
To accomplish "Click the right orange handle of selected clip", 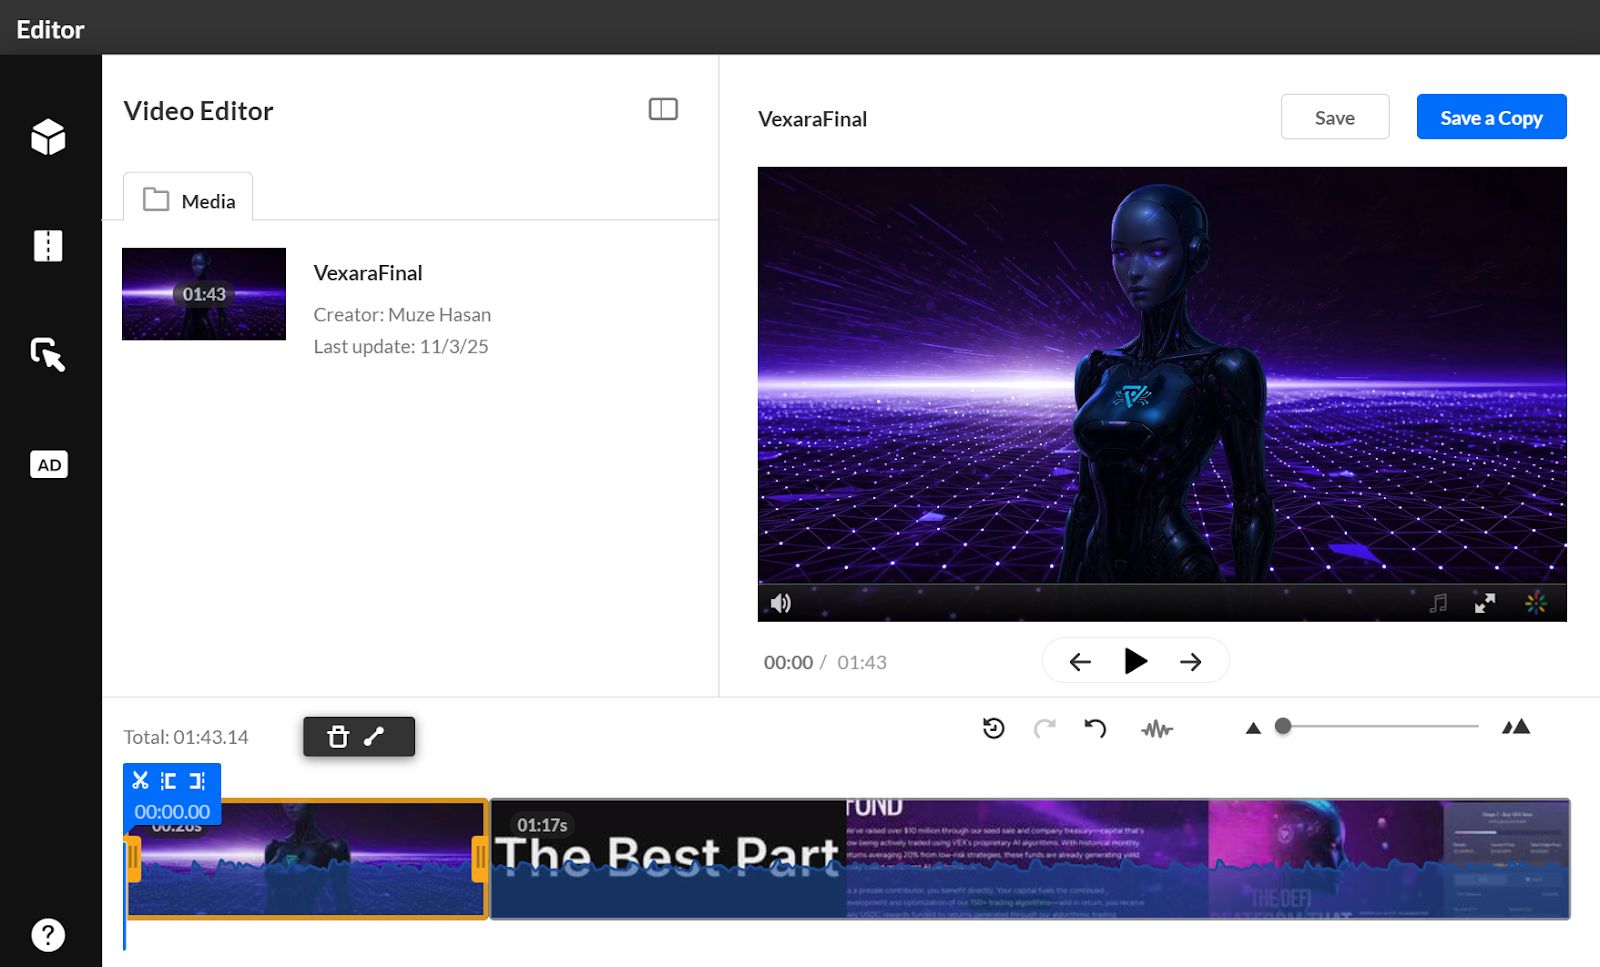I will pyautogui.click(x=480, y=859).
